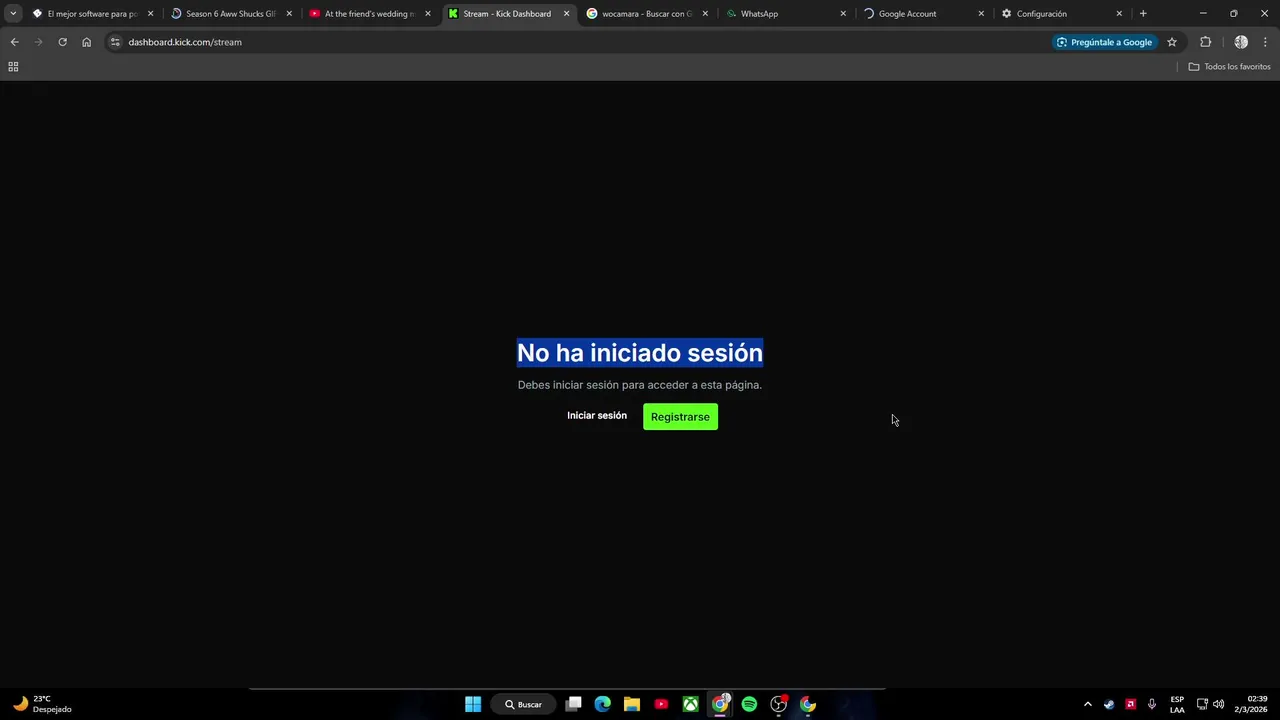The height and width of the screenshot is (720, 1280).
Task: Open the Chrome profile avatar
Action: [1241, 42]
